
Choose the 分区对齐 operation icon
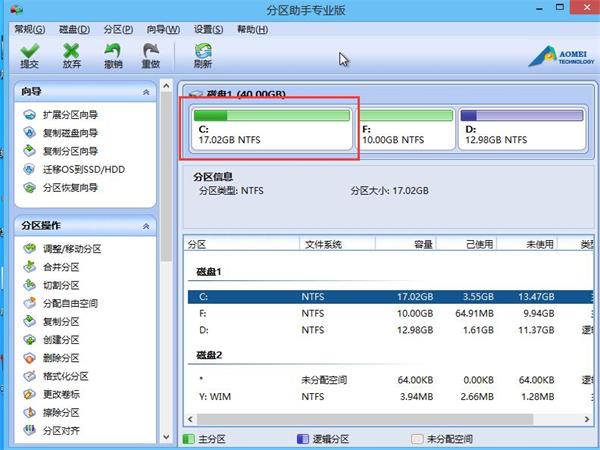click(x=29, y=430)
